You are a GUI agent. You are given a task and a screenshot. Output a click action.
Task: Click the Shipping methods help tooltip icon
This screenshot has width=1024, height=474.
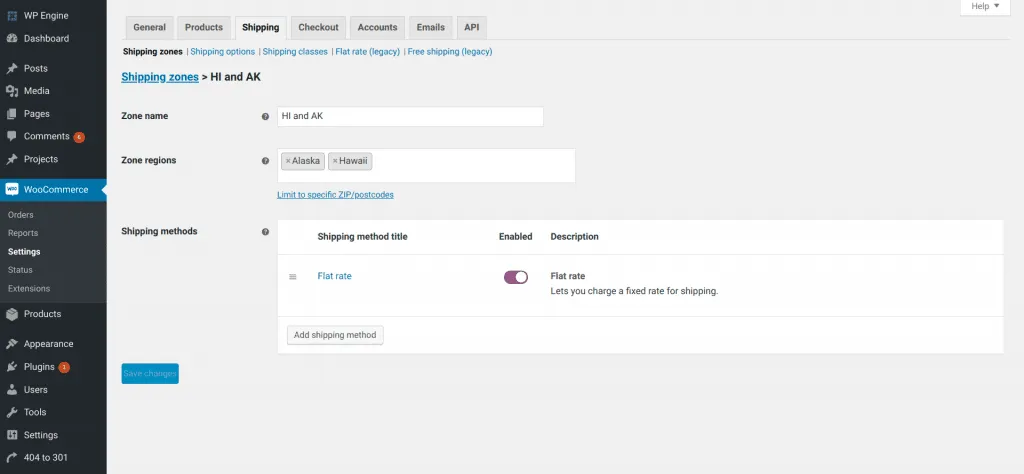pyautogui.click(x=265, y=232)
